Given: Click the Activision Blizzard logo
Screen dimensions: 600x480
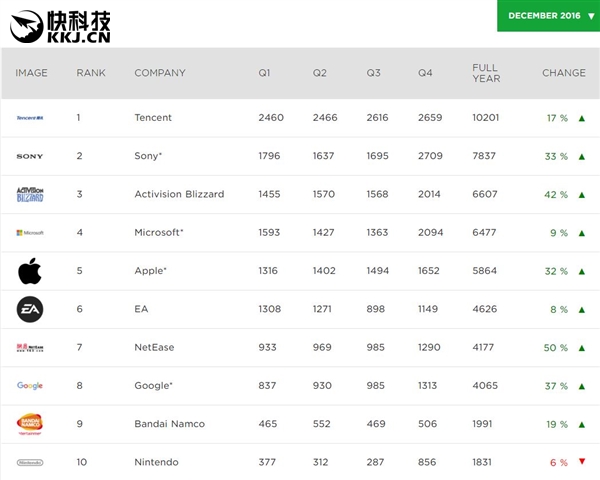Looking at the screenshot, I should pyautogui.click(x=30, y=194).
